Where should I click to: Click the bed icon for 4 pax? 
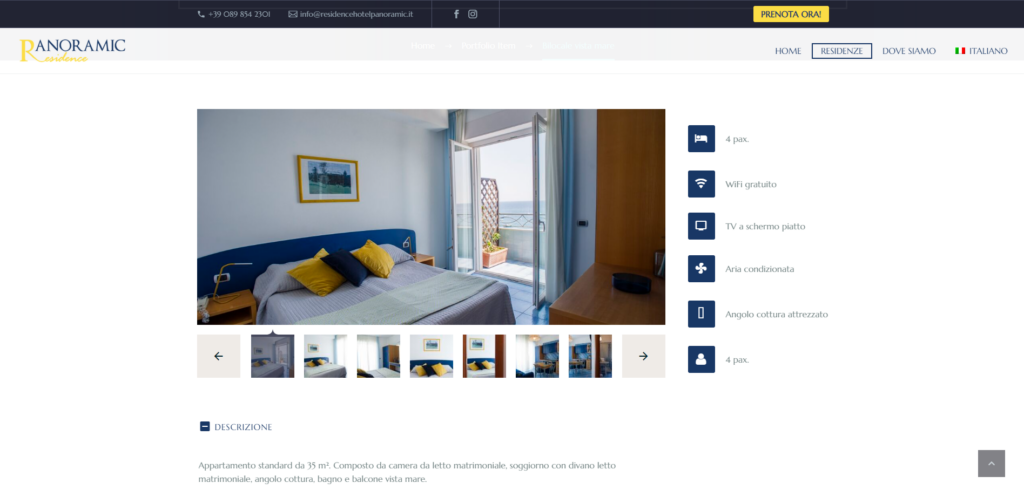(x=701, y=139)
